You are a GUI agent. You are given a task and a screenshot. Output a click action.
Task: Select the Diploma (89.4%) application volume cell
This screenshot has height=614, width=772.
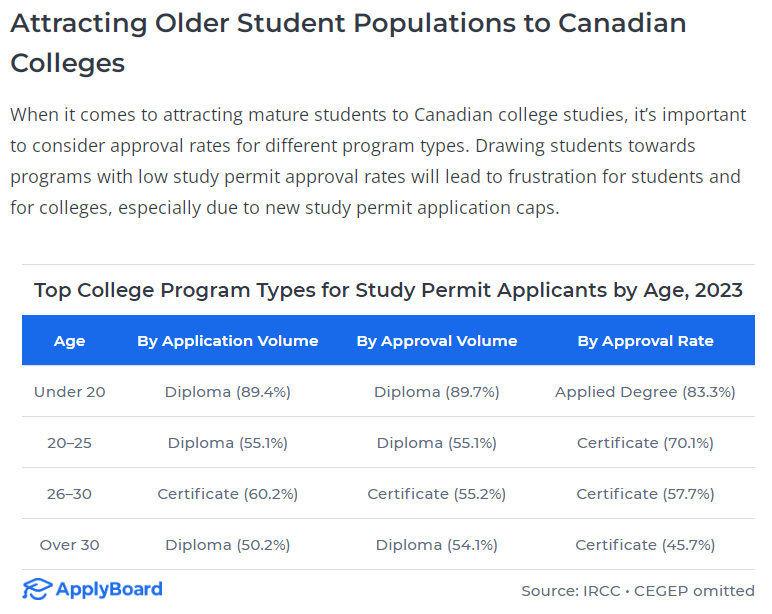(x=228, y=392)
